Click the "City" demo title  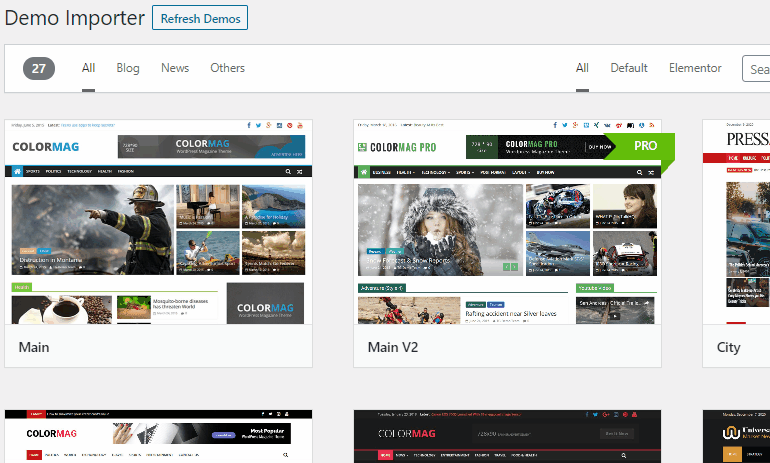click(728, 347)
